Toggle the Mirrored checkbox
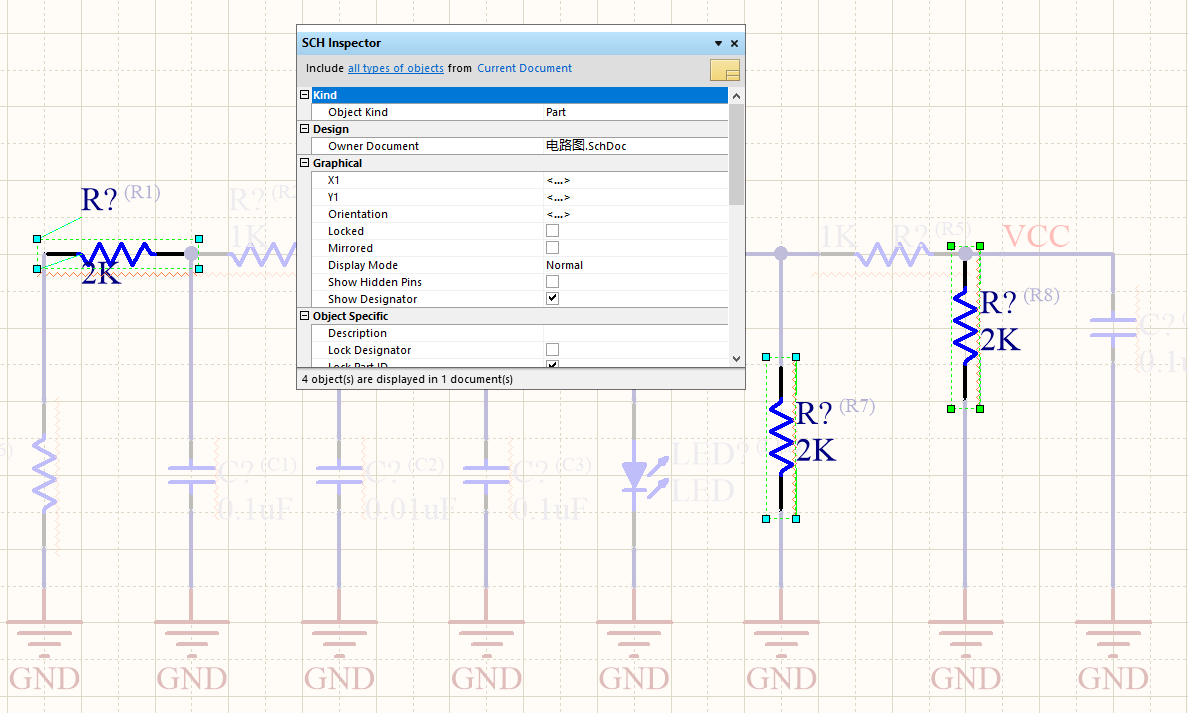The width and height of the screenshot is (1188, 713). [552, 248]
